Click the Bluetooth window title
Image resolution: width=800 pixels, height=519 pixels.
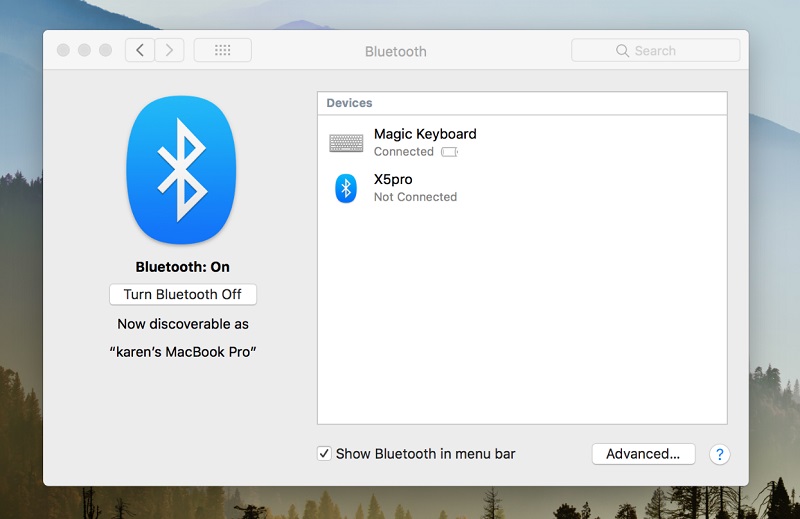click(395, 51)
